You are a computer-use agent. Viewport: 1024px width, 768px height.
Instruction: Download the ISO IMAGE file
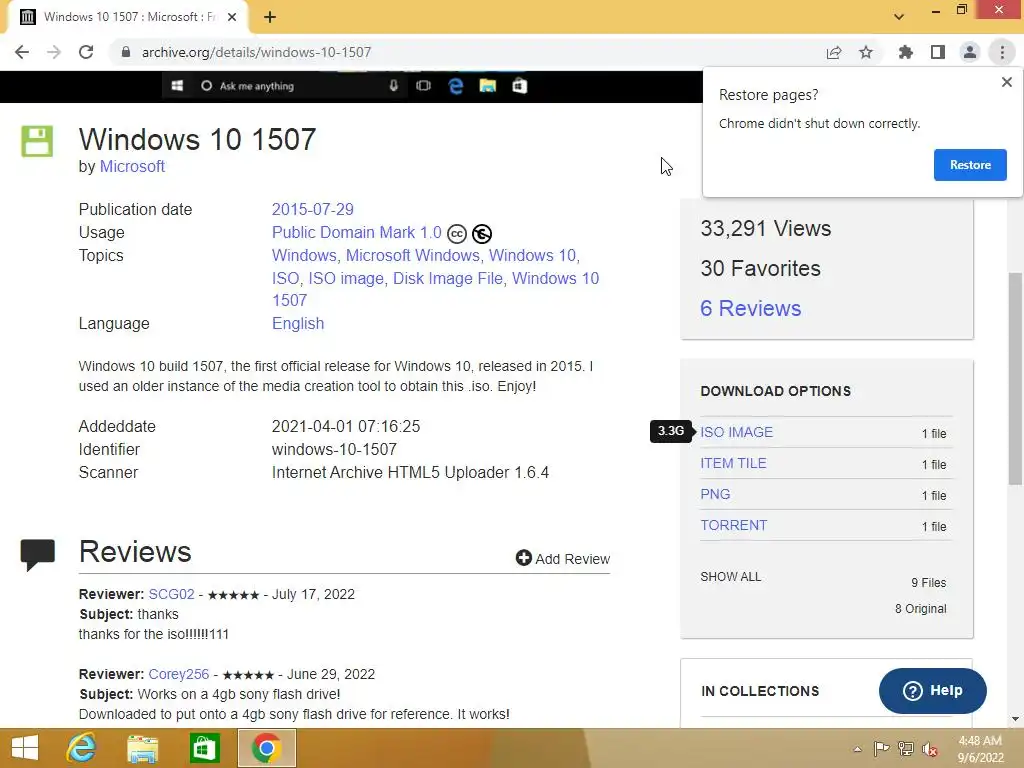coord(736,432)
